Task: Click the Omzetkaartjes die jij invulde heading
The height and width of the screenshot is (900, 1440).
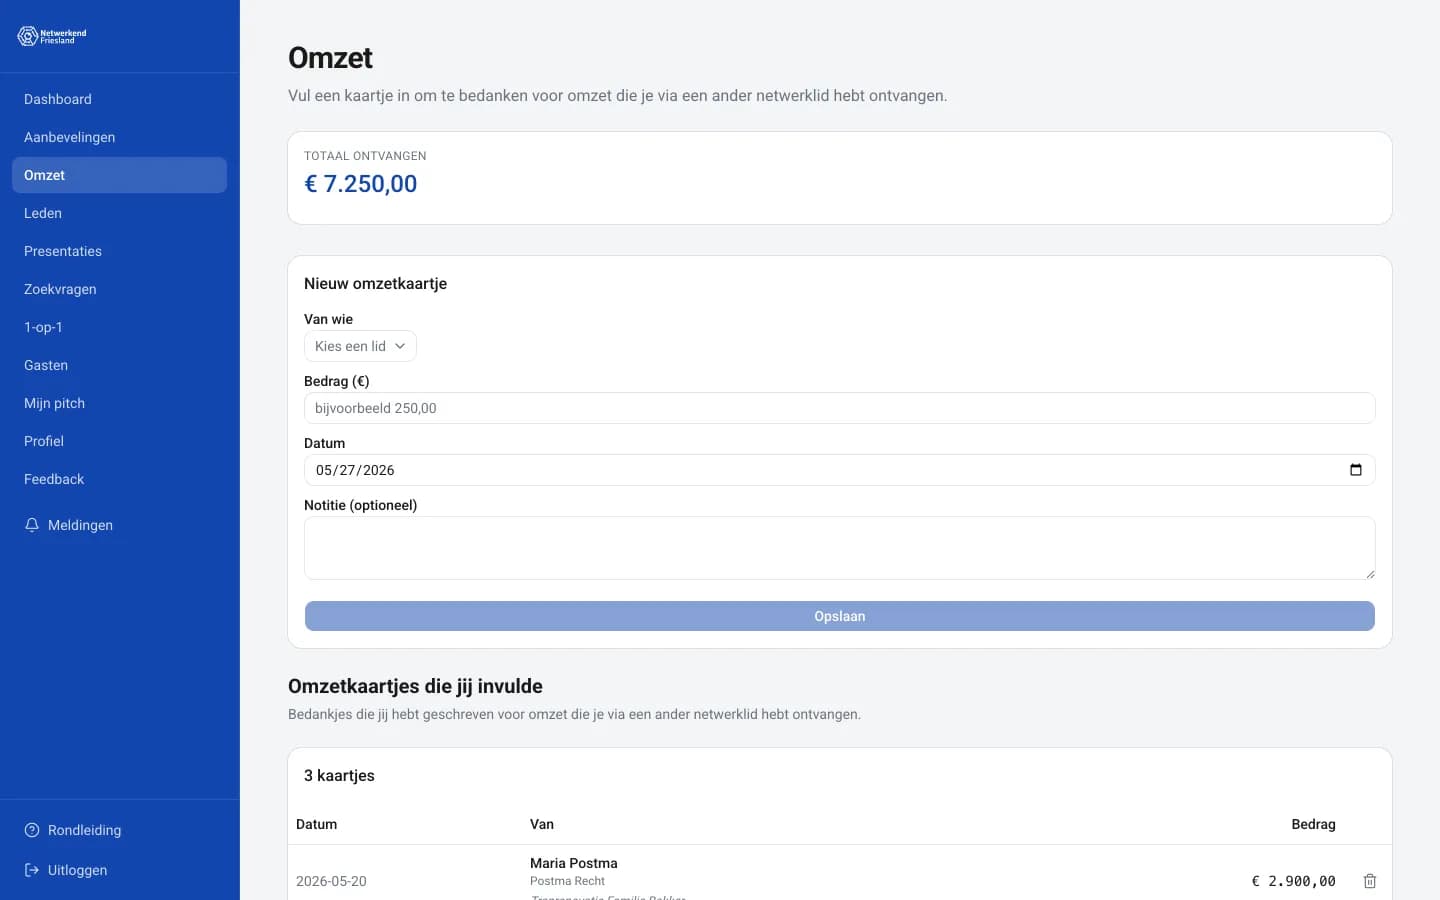Action: tap(415, 686)
